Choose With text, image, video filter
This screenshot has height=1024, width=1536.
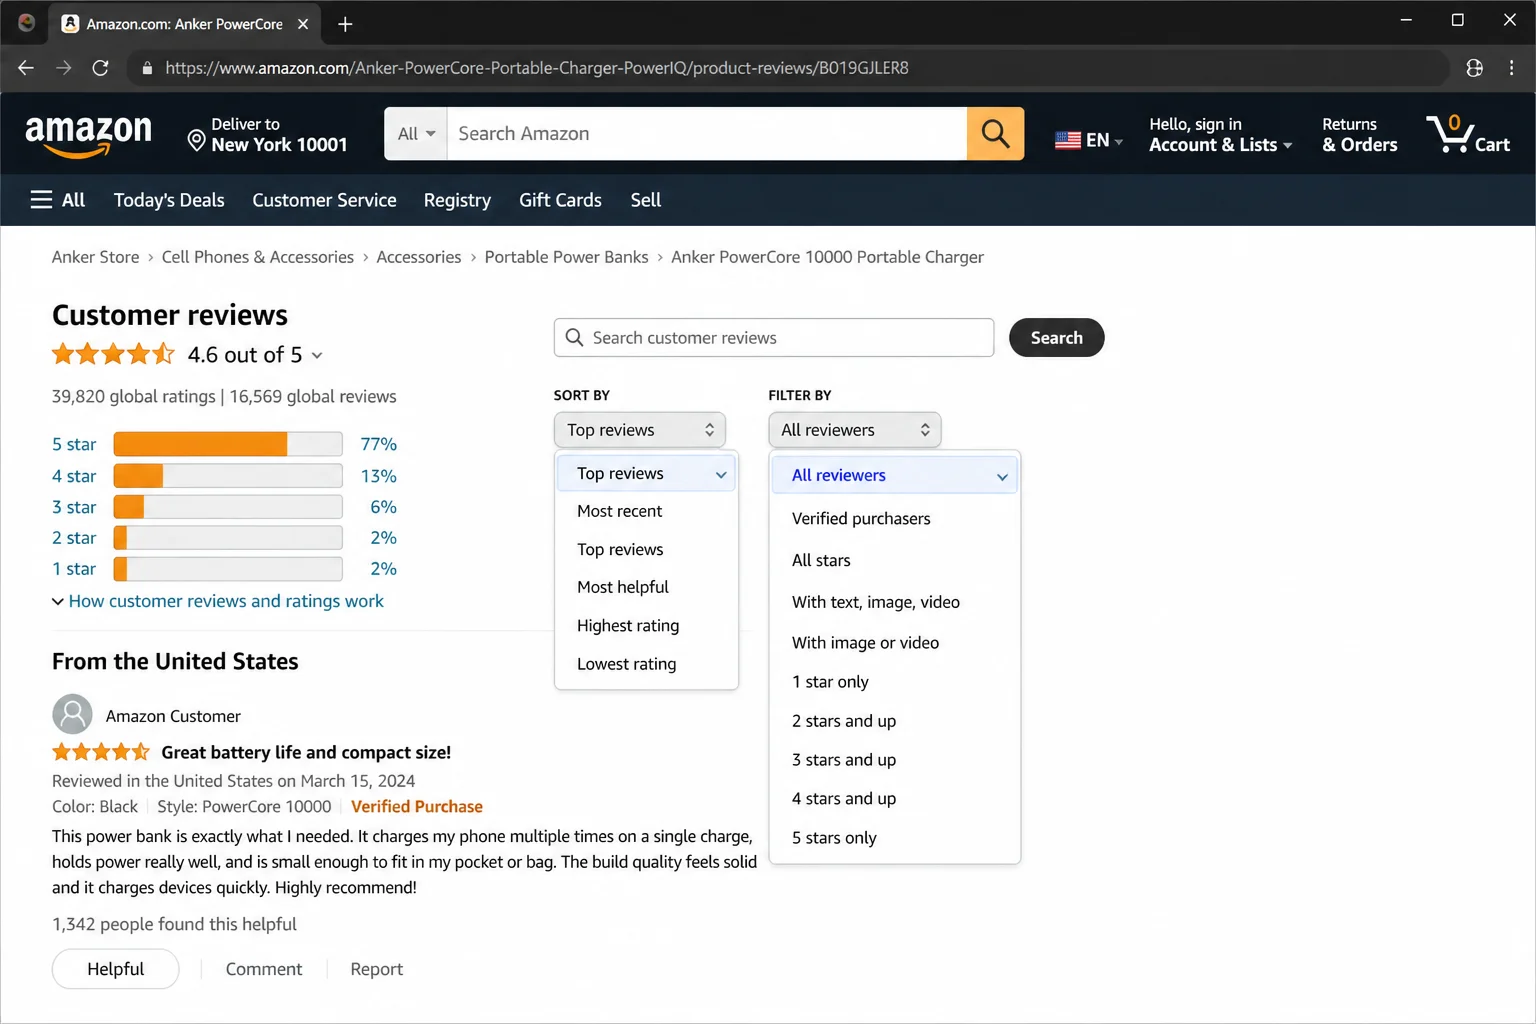click(x=876, y=602)
